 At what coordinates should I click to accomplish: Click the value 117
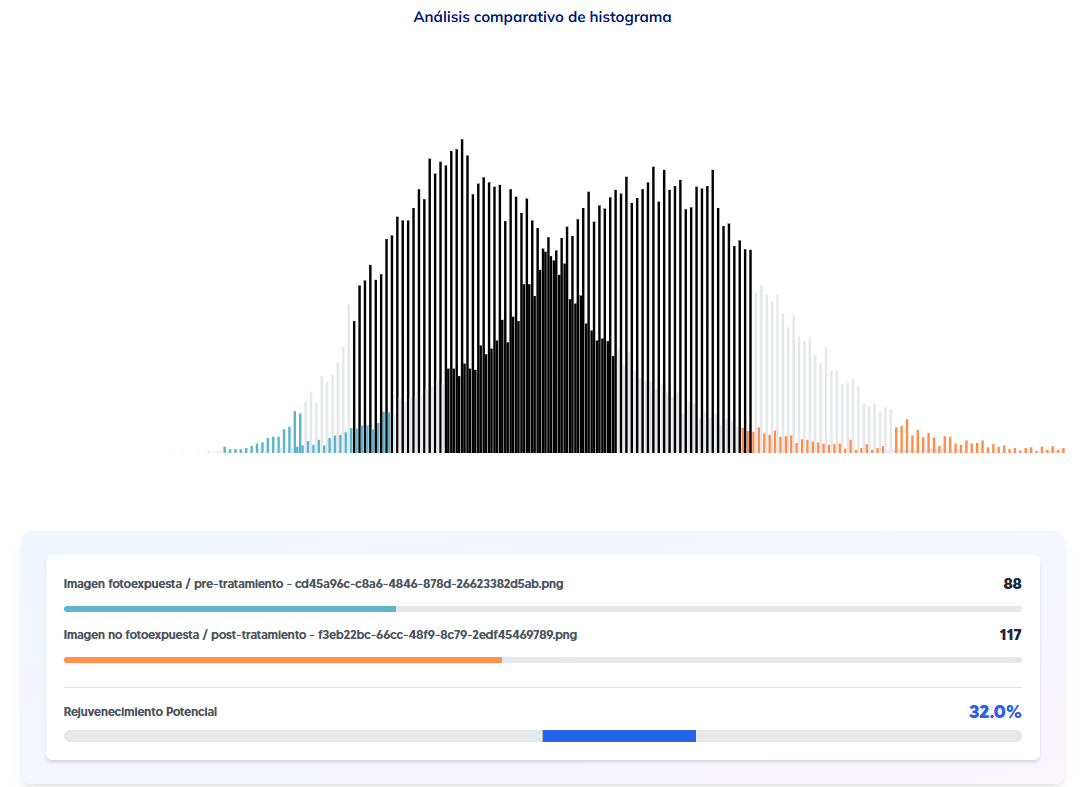tap(1010, 635)
